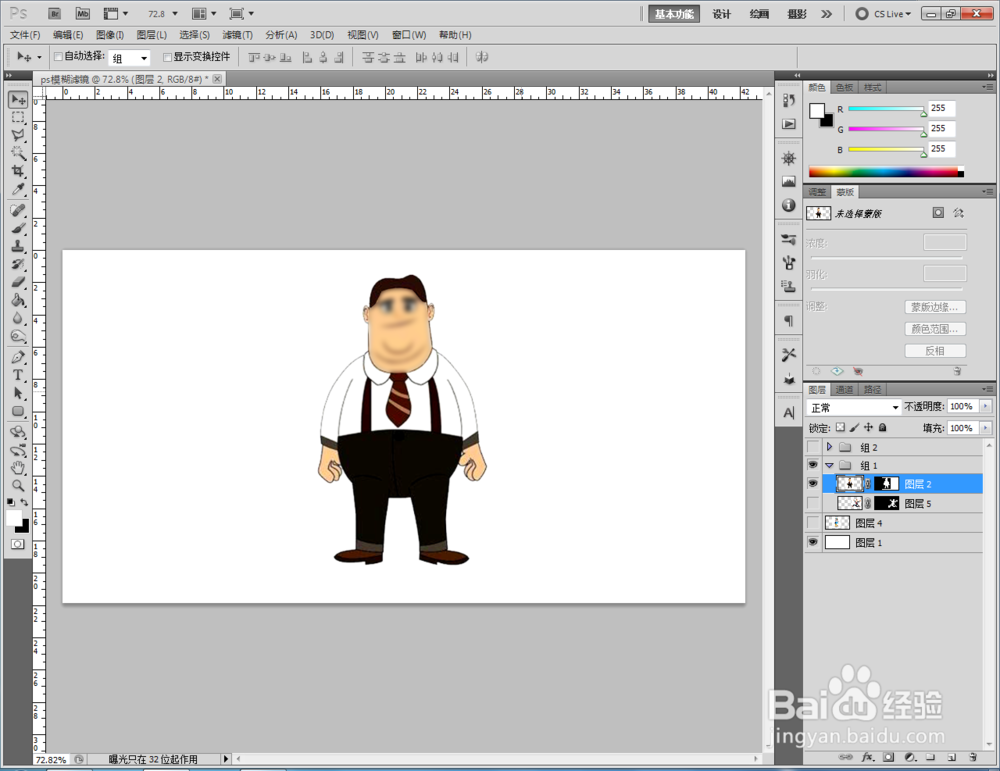1000x771 pixels.
Task: Select the Brush tool
Action: pyautogui.click(x=18, y=228)
